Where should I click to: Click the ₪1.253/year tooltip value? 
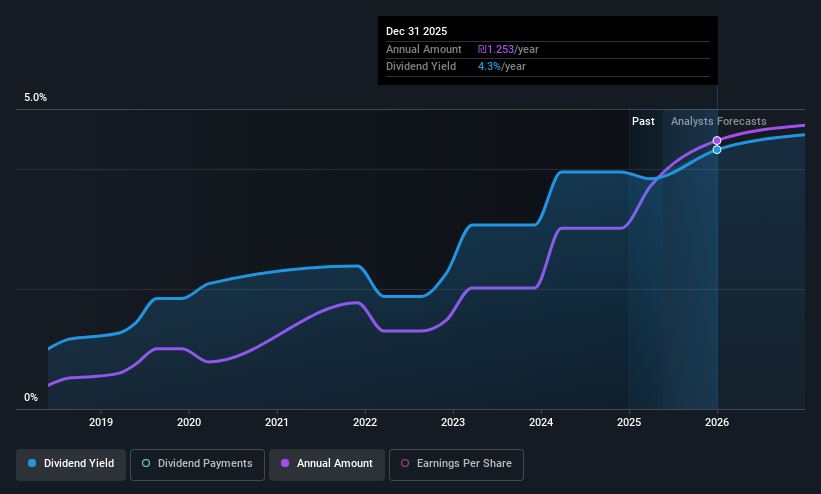pos(508,49)
